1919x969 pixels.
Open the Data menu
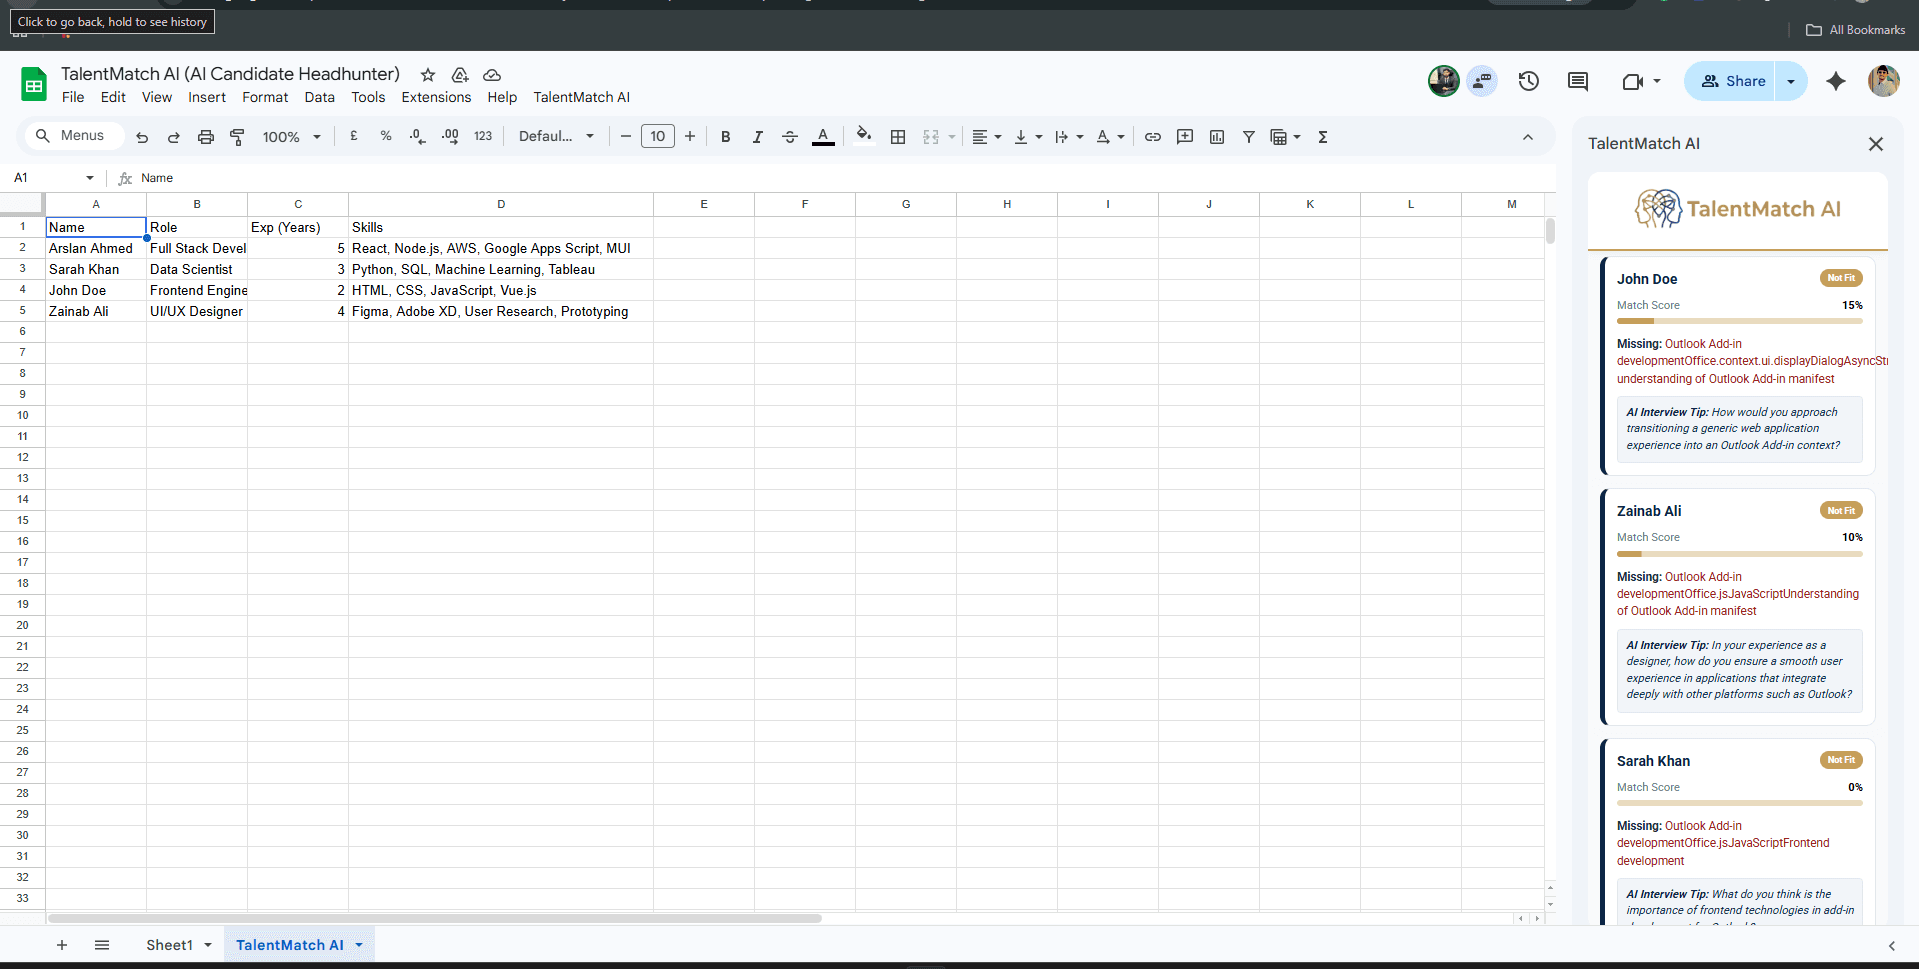pos(320,97)
